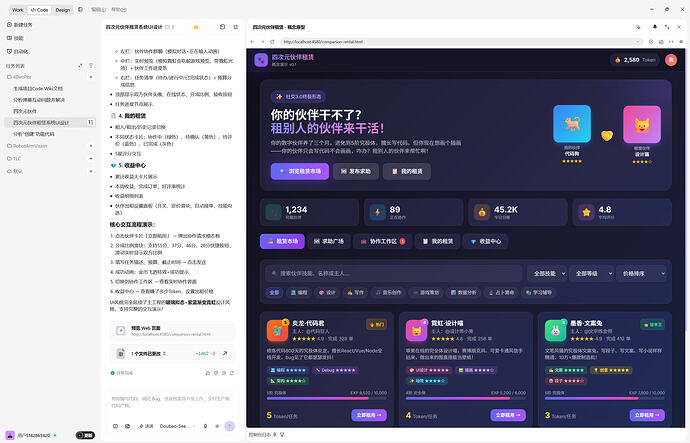The width and height of the screenshot is (690, 443).
Task: Click the 我的租赁 hero button
Action: click(x=407, y=171)
